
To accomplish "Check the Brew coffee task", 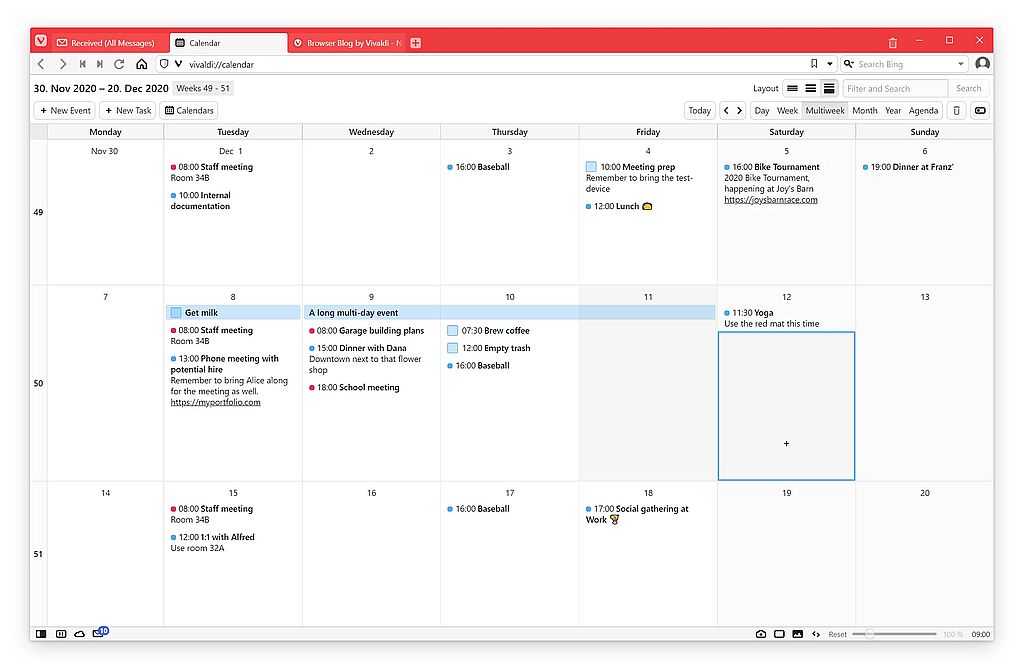I will [x=453, y=331].
